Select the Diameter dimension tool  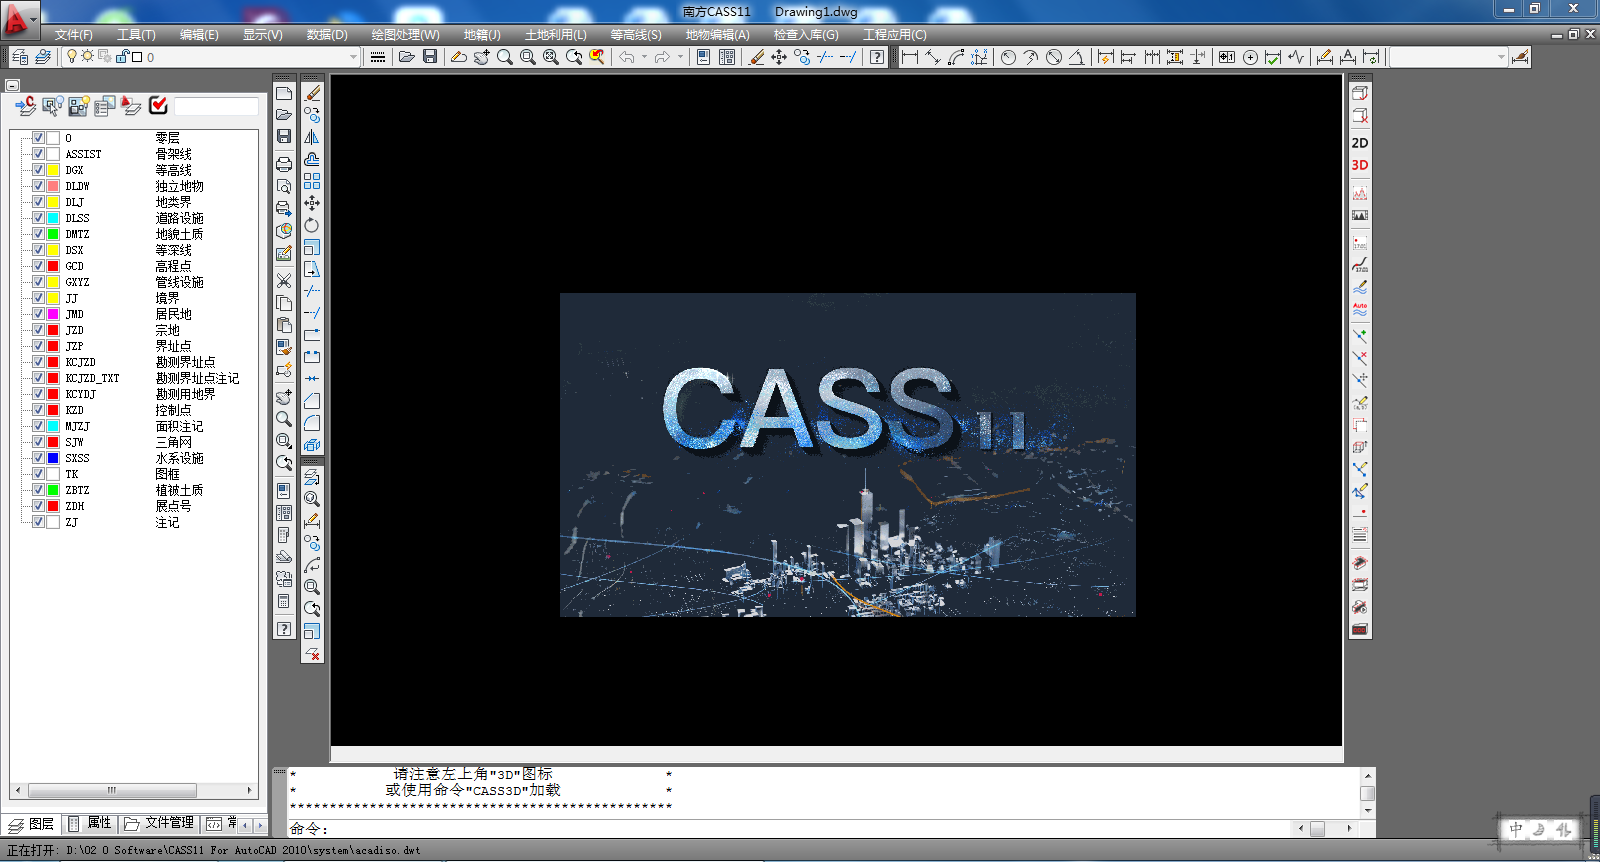[x=1054, y=57]
